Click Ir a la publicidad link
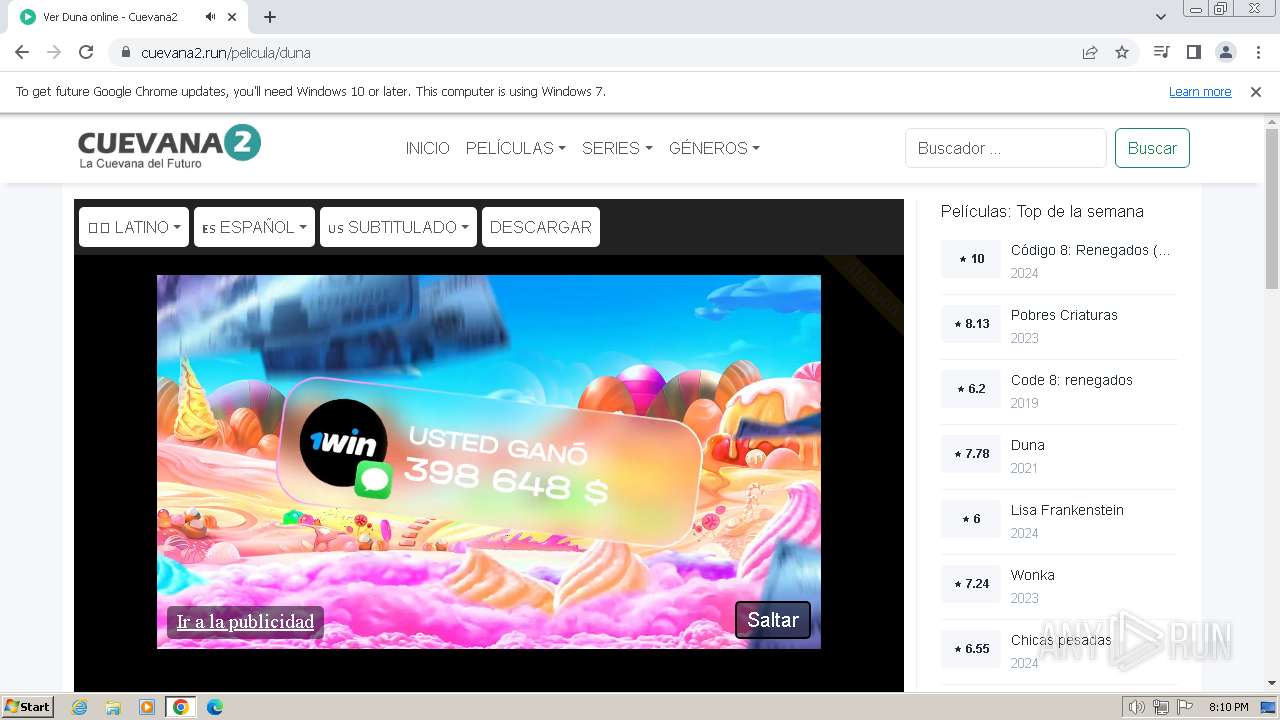 (x=245, y=622)
